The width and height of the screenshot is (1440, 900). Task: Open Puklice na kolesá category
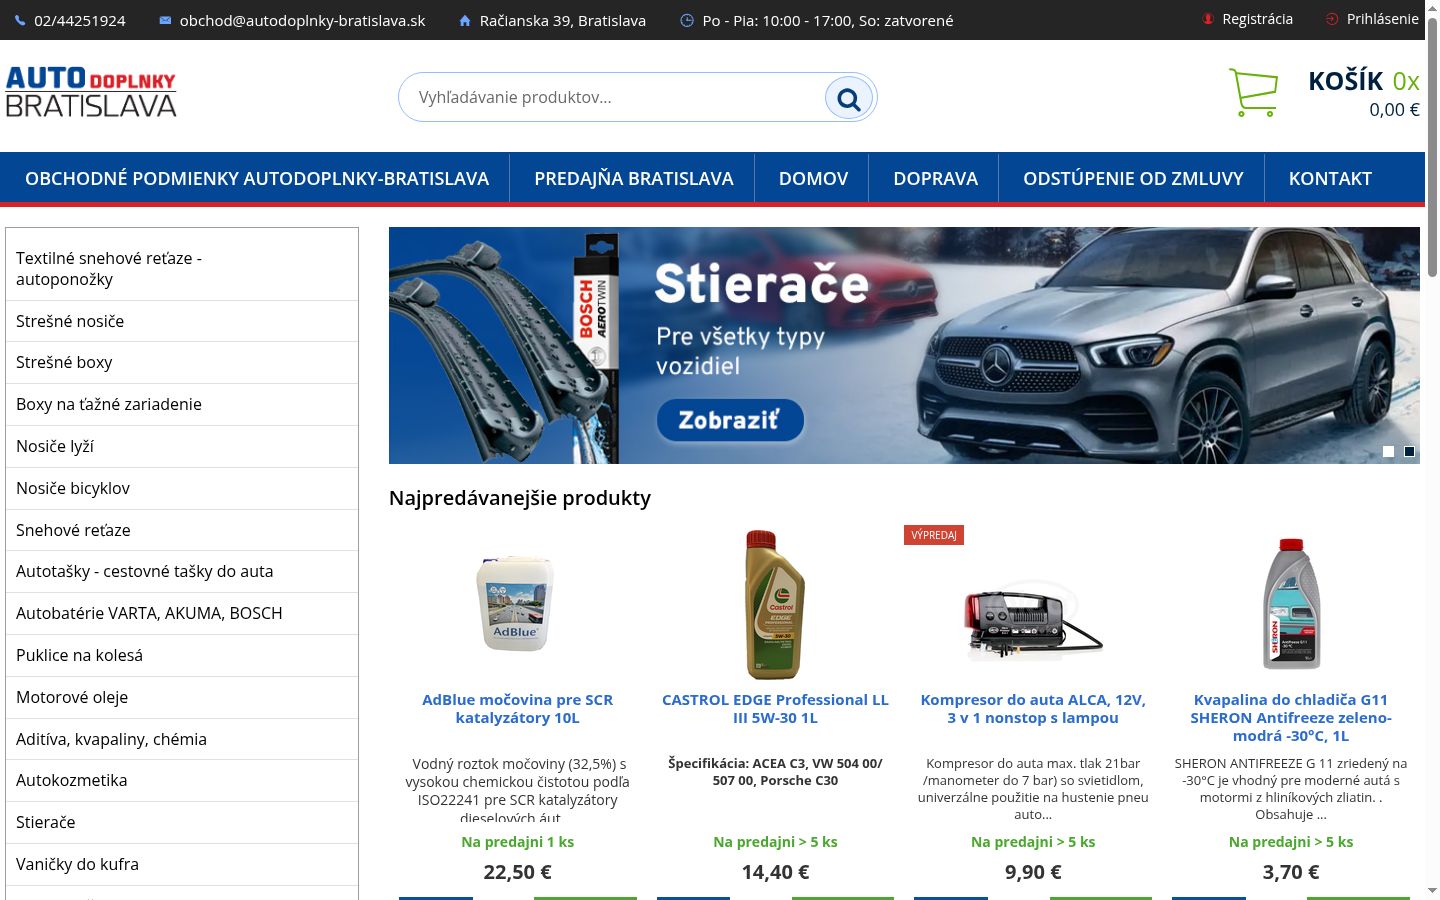point(182,655)
